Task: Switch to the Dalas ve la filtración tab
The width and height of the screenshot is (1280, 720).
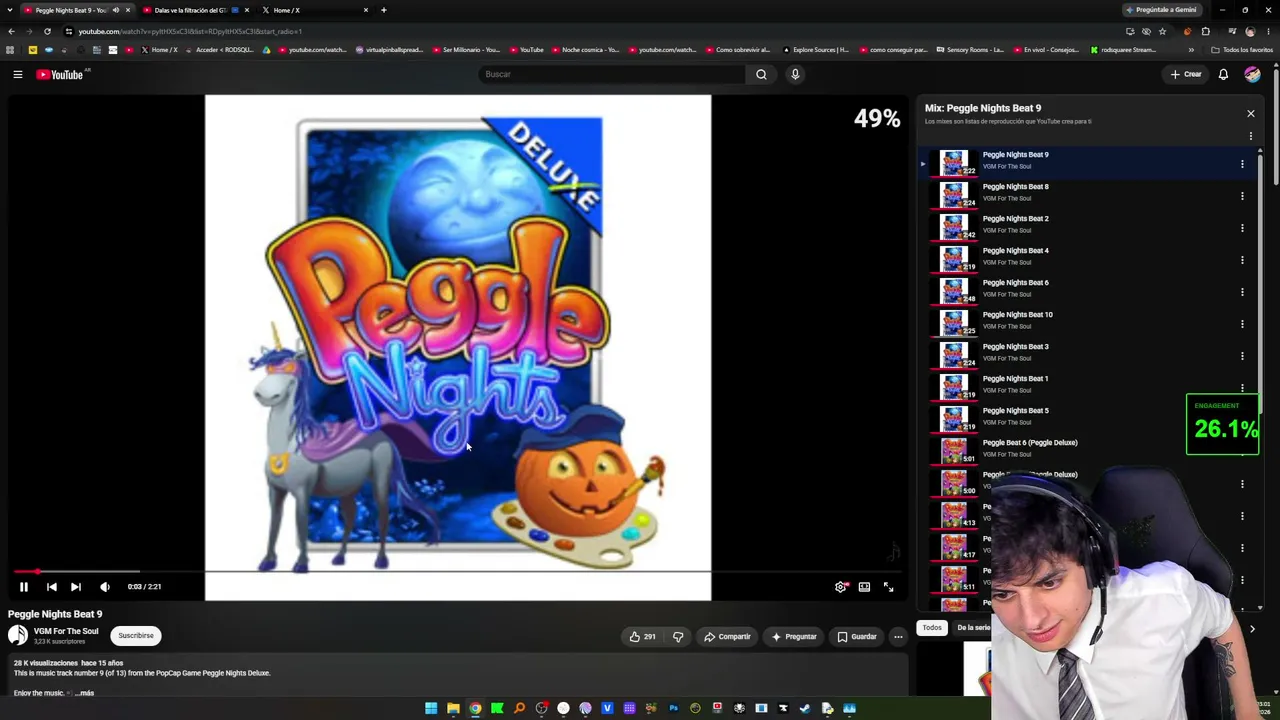Action: point(195,10)
